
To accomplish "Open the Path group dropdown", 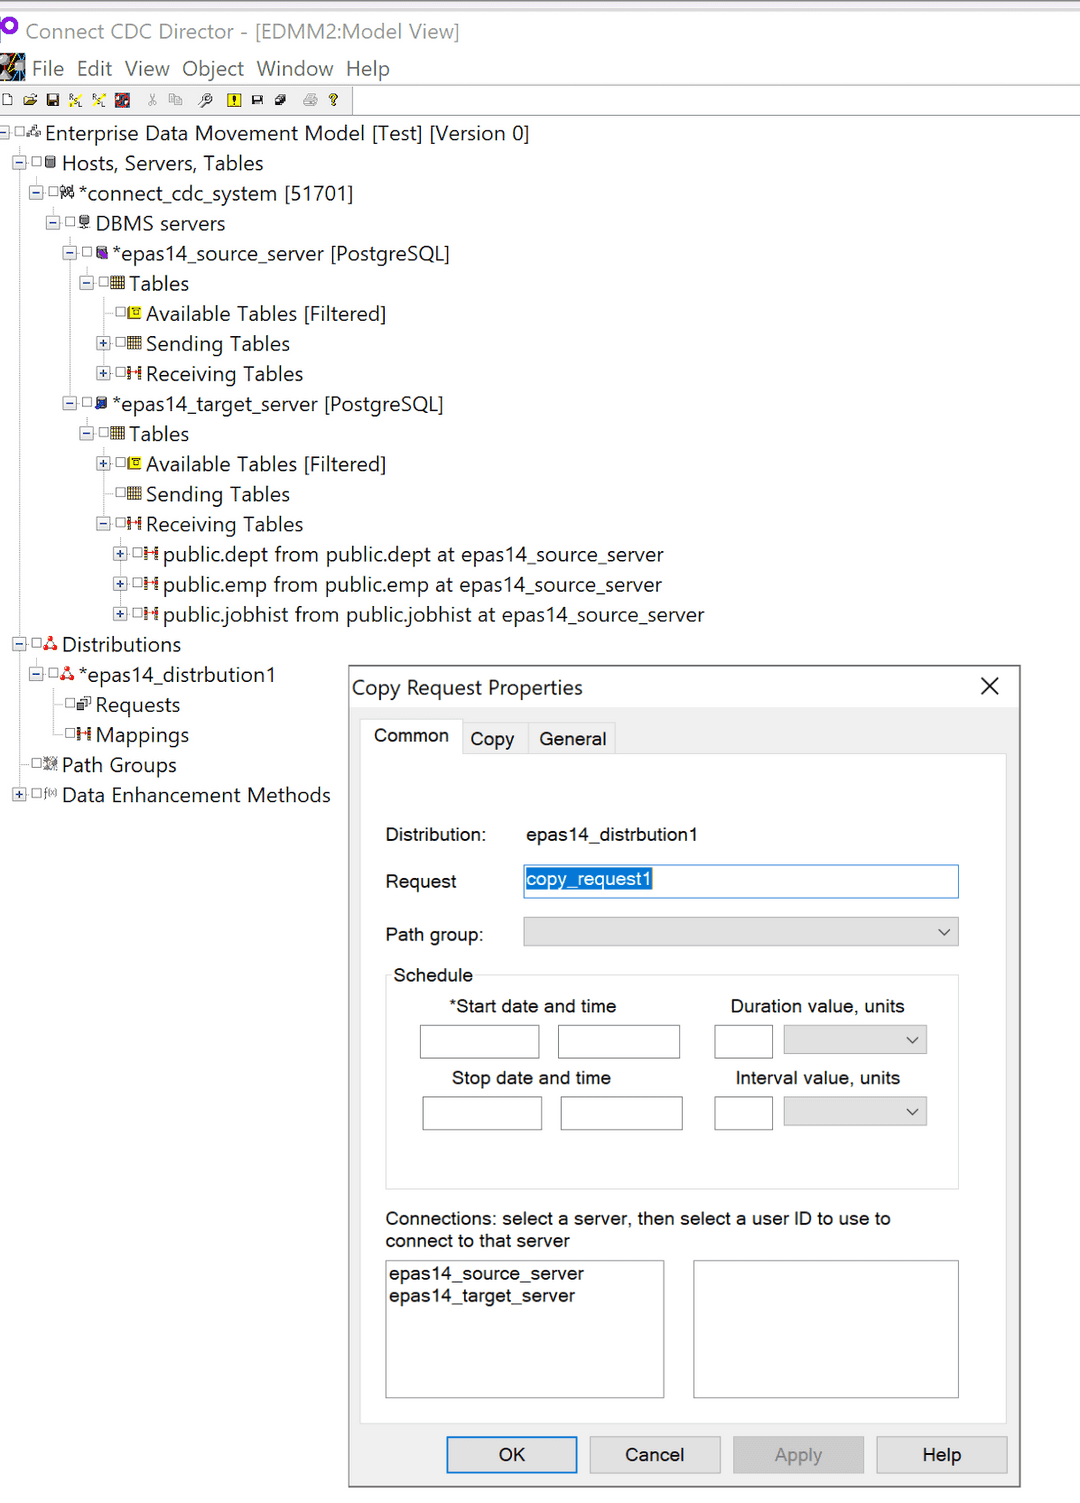I will (943, 932).
